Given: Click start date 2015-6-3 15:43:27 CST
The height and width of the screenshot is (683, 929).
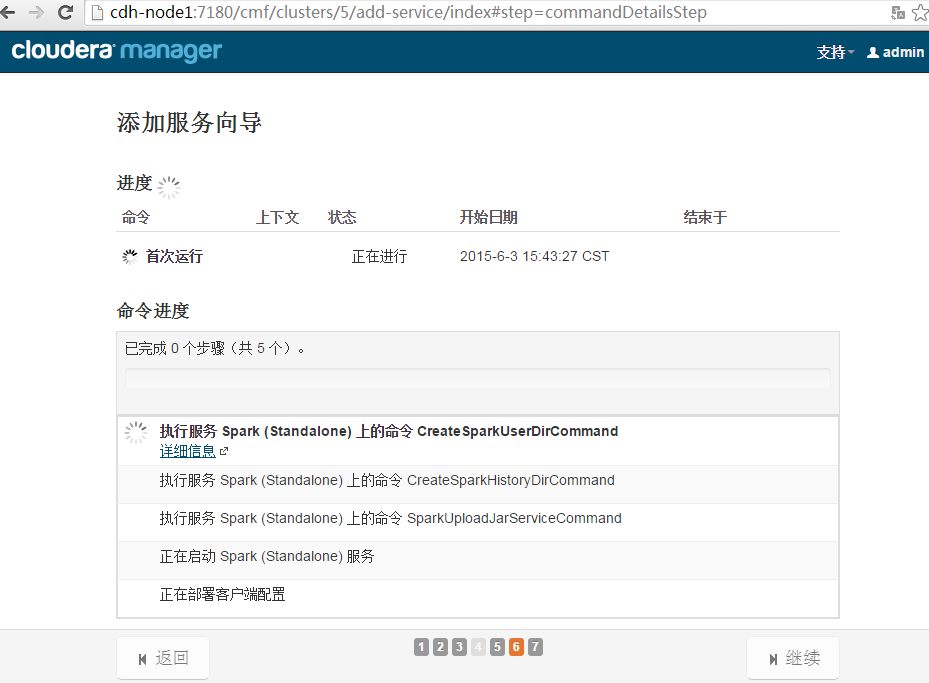Looking at the screenshot, I should pos(534,256).
